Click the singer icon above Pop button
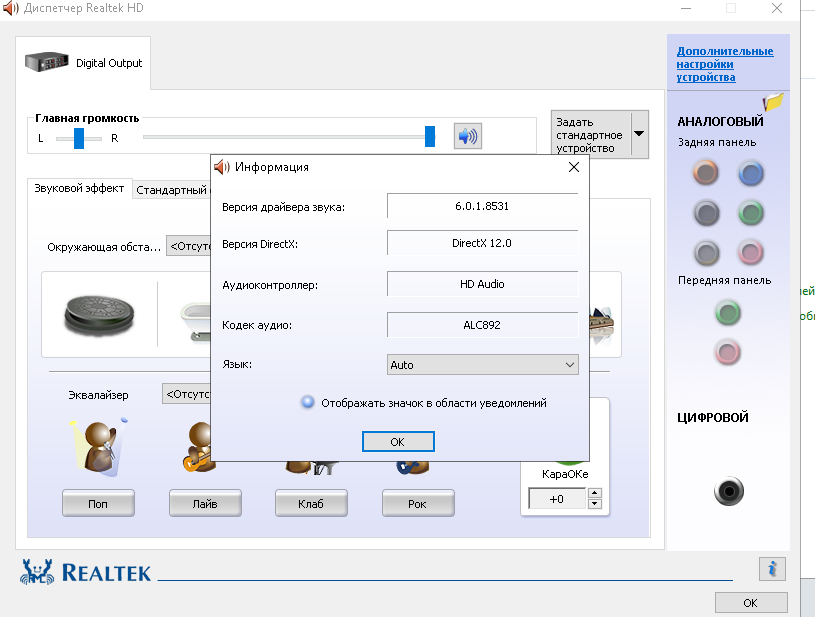The height and width of the screenshot is (617, 815). coord(99,447)
